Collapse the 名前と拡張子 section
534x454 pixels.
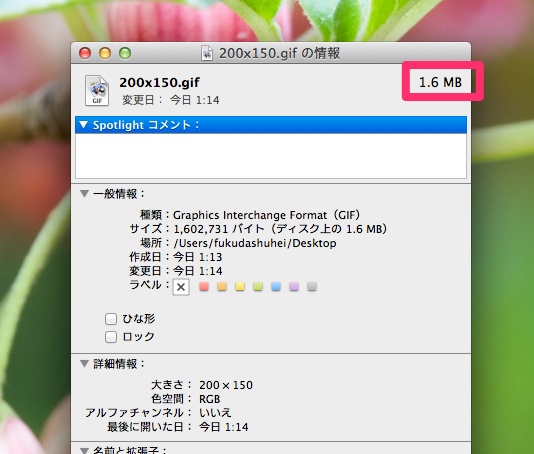(x=84, y=451)
